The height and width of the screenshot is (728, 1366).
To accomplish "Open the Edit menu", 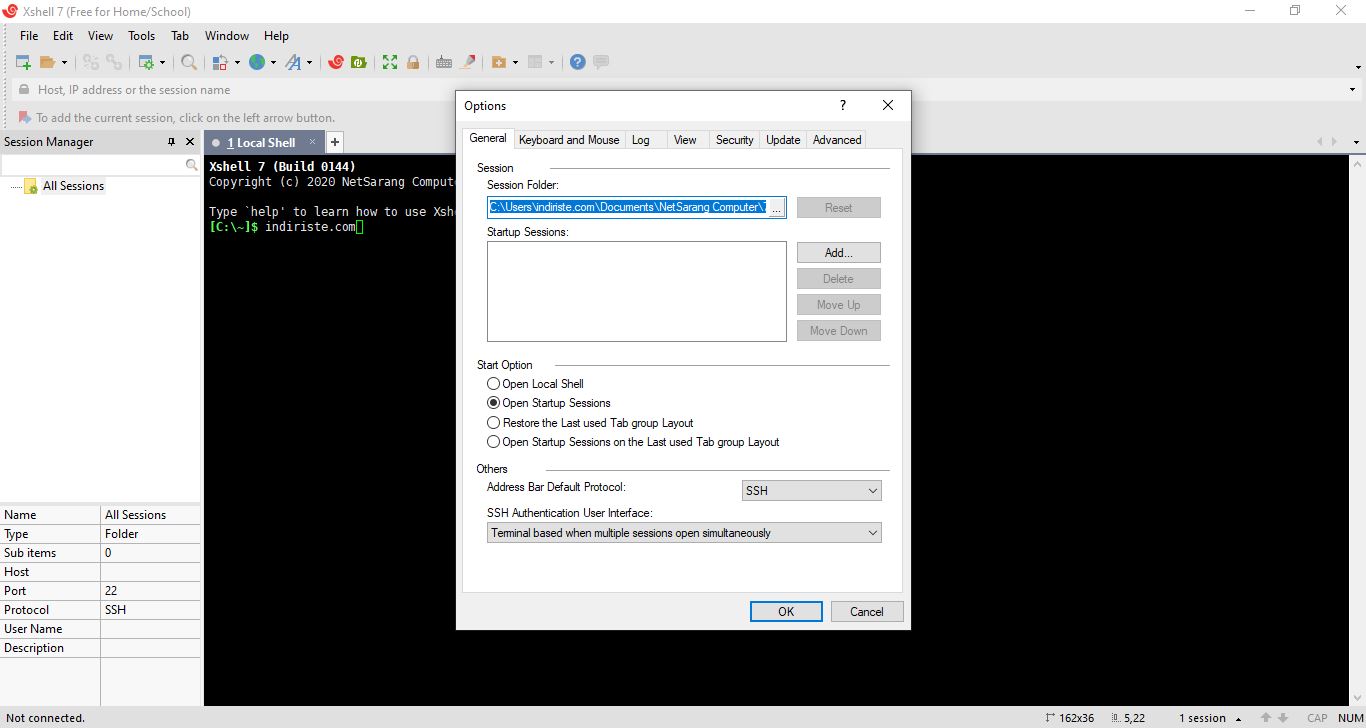I will point(63,36).
